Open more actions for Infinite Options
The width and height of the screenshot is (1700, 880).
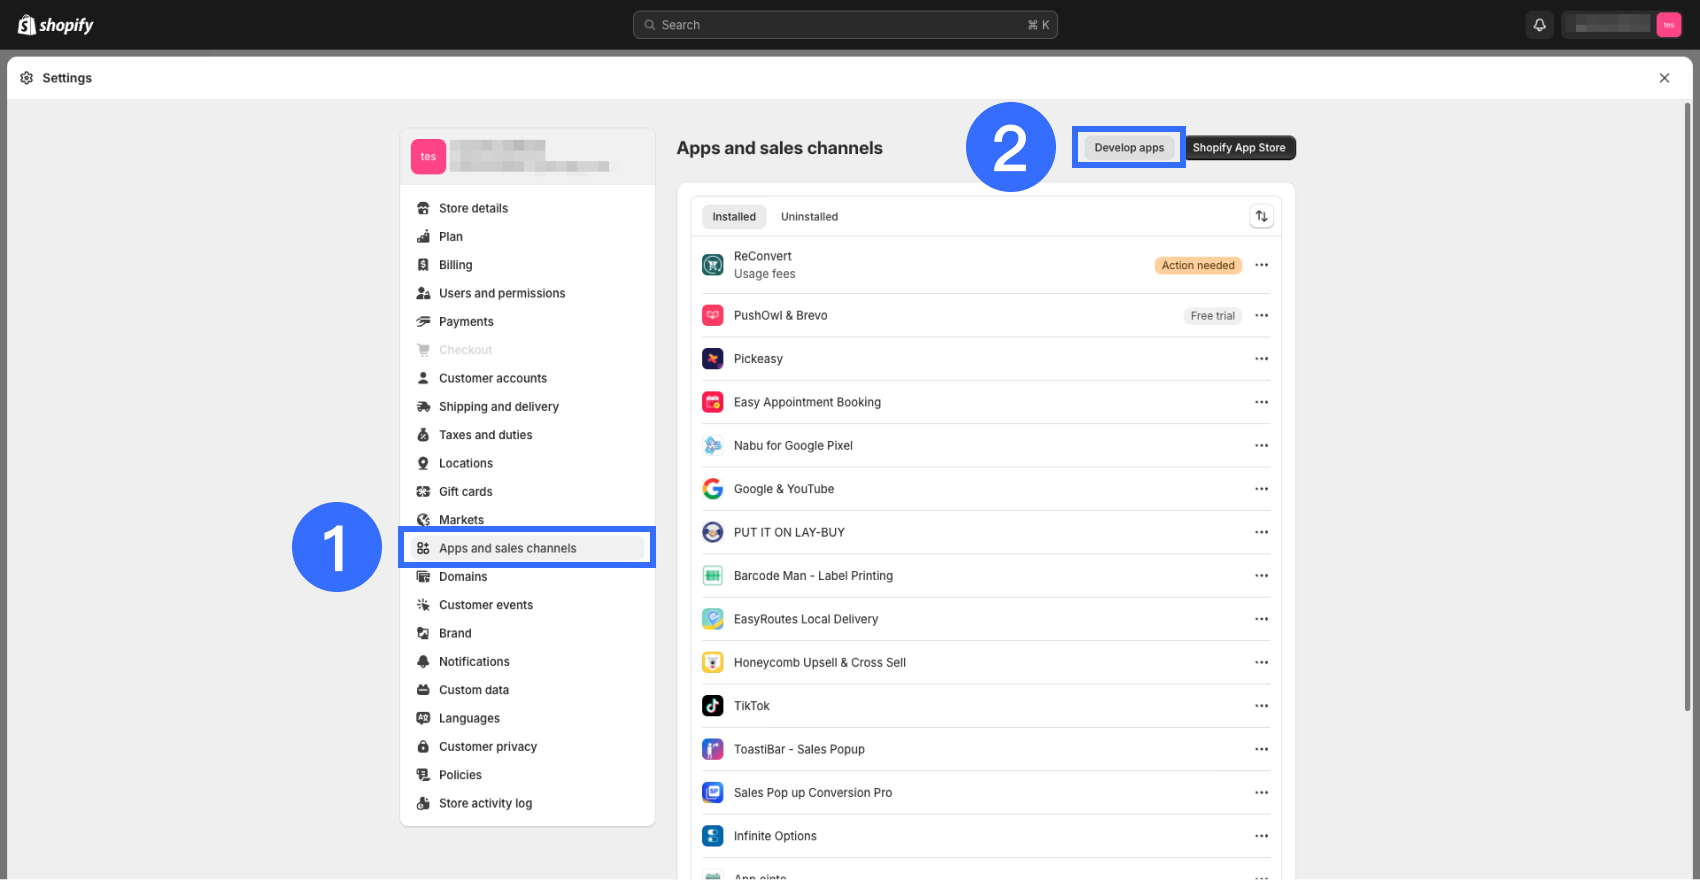pos(1262,836)
